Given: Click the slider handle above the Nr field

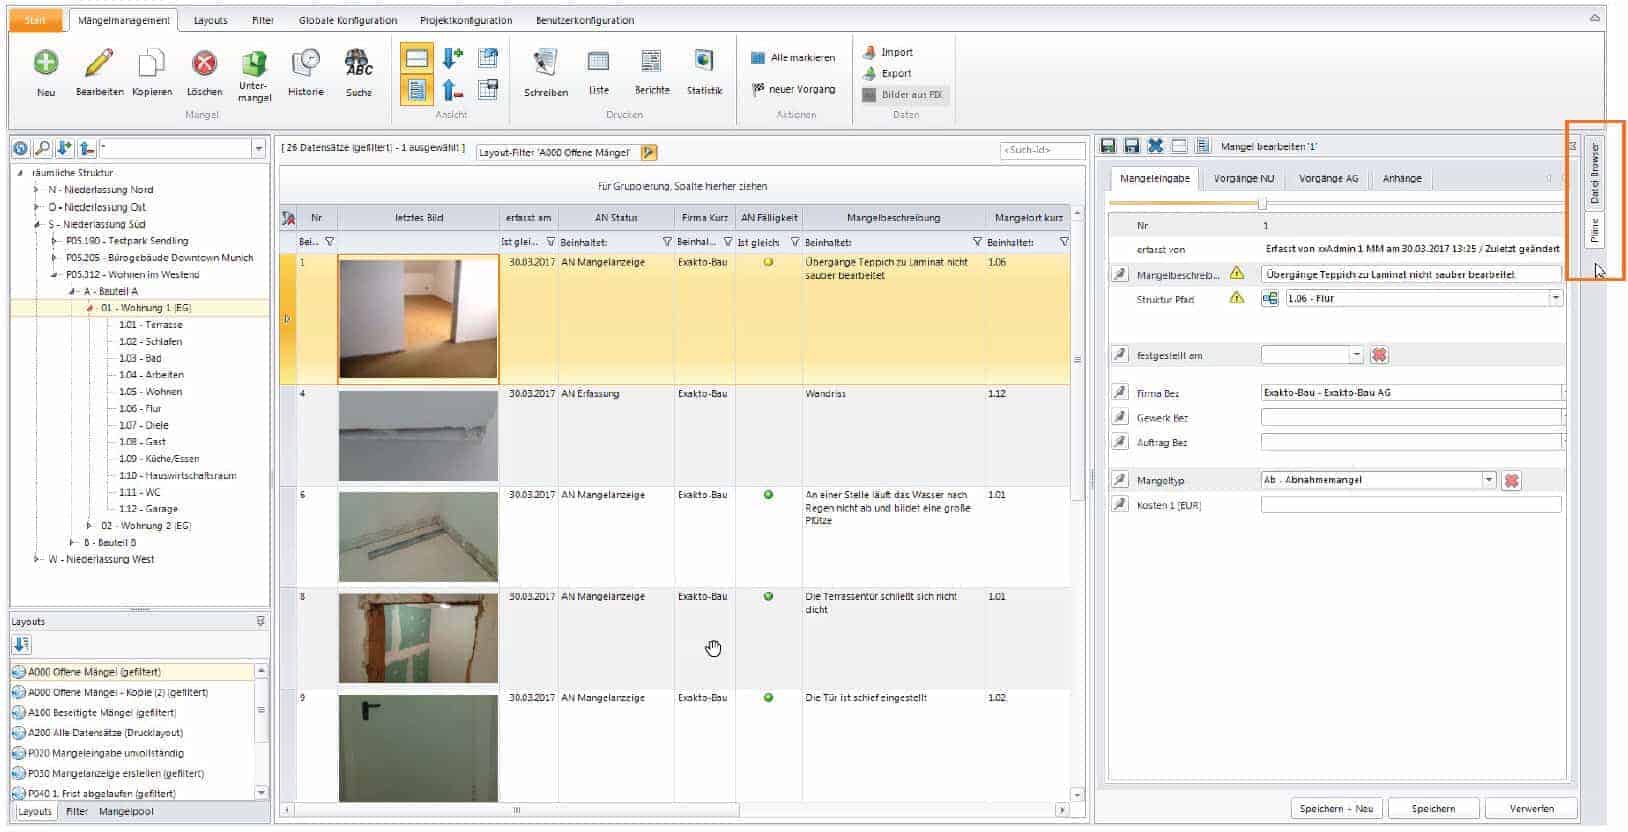Looking at the screenshot, I should (x=1262, y=204).
